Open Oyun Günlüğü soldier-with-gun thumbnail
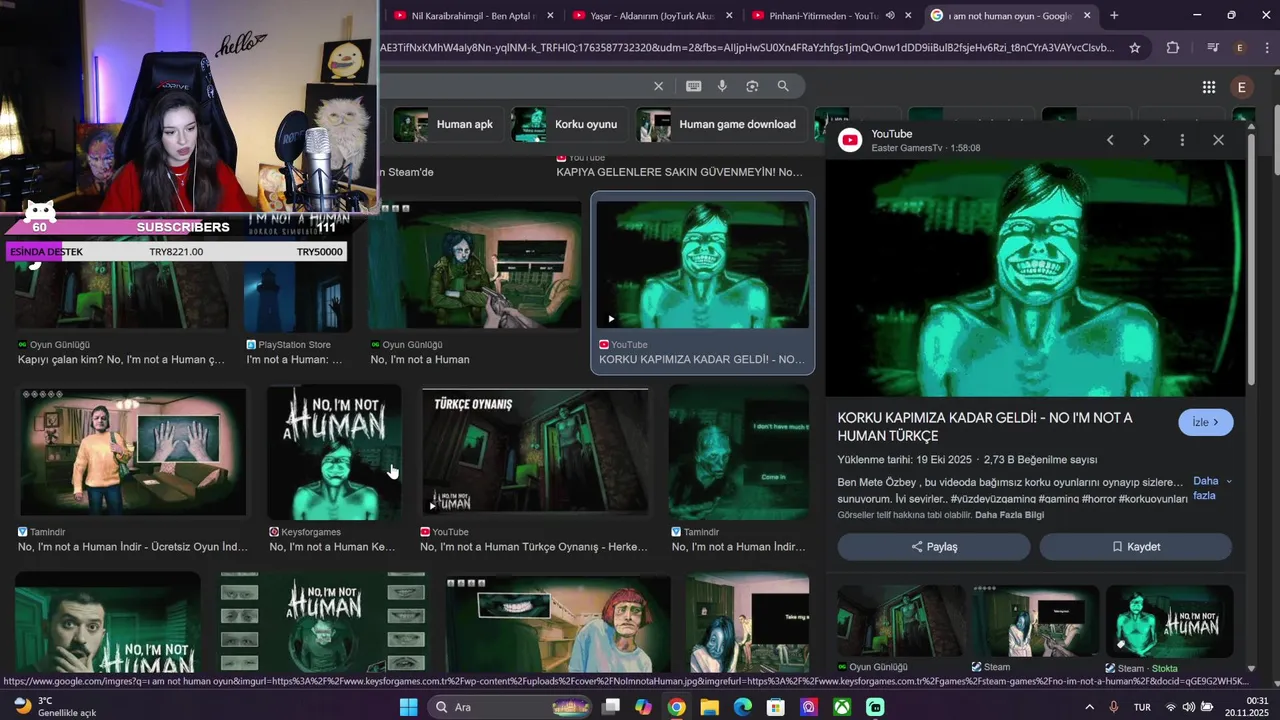The height and width of the screenshot is (720, 1280). pyautogui.click(x=475, y=265)
